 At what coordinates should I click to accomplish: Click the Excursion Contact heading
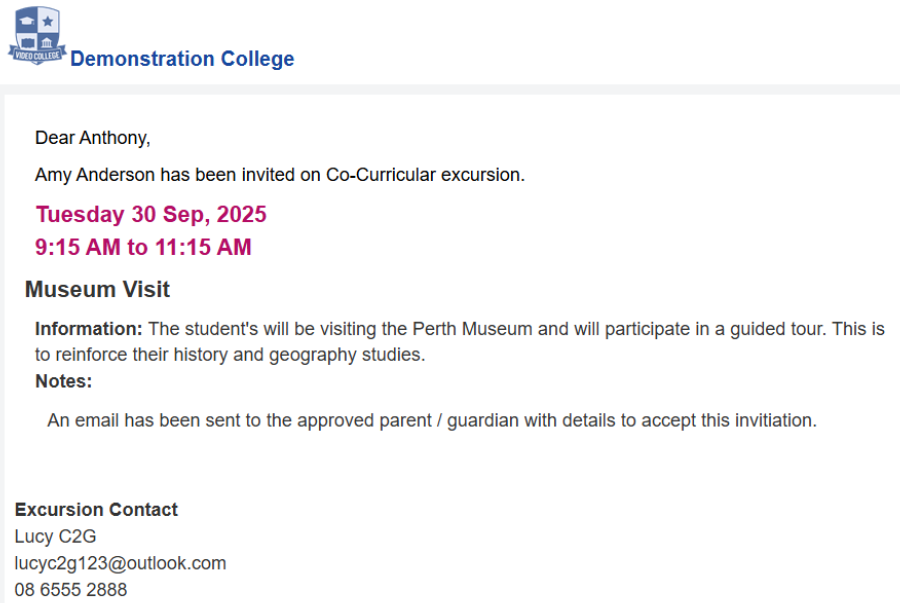(x=96, y=509)
